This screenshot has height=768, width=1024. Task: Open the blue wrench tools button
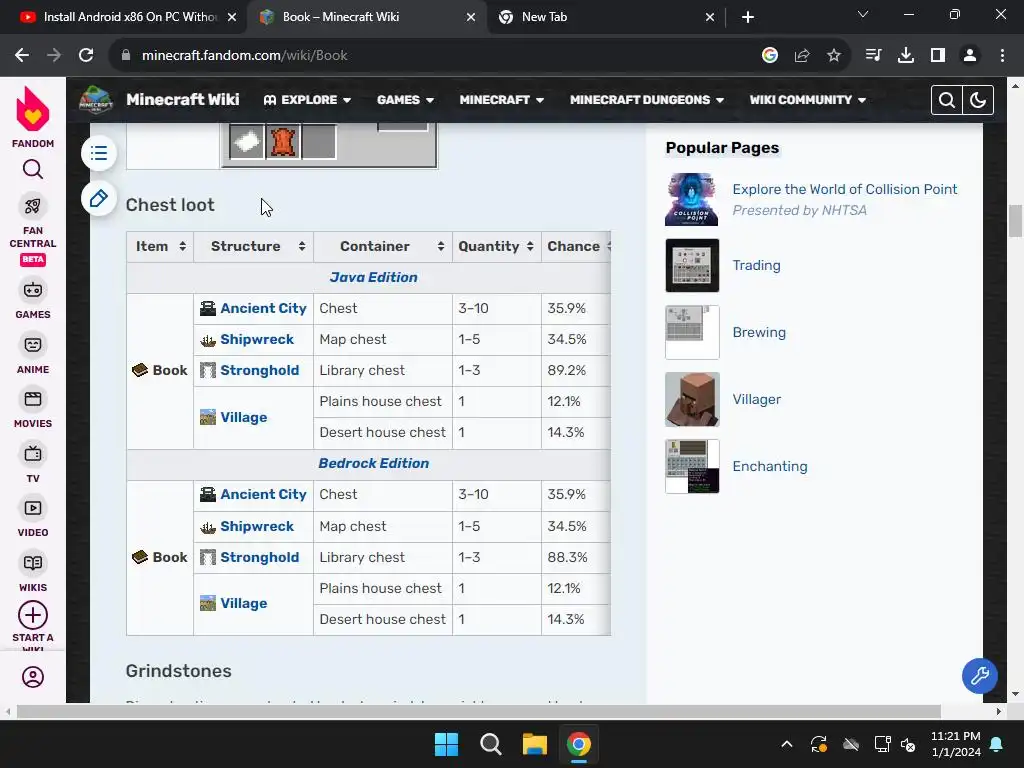point(980,675)
